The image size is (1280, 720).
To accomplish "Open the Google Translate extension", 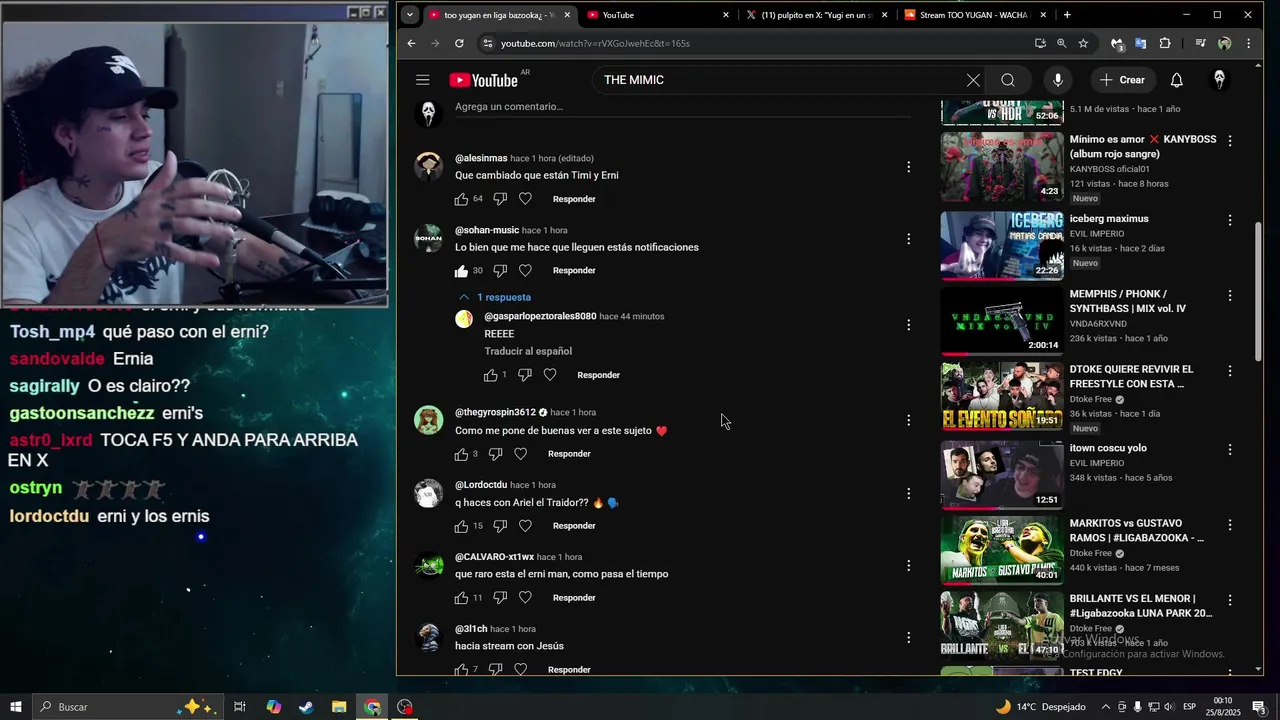I will [1141, 43].
